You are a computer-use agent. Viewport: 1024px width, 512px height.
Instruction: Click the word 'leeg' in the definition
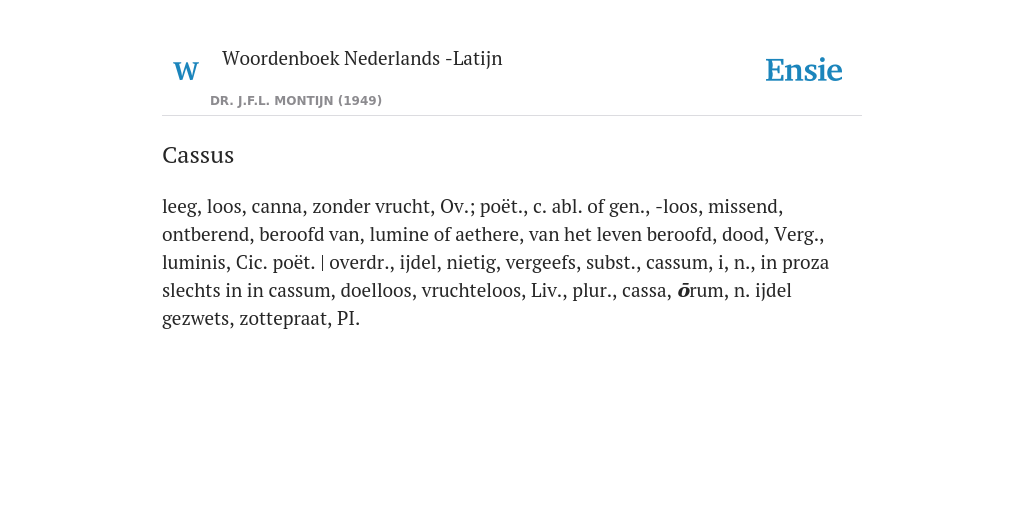click(180, 207)
